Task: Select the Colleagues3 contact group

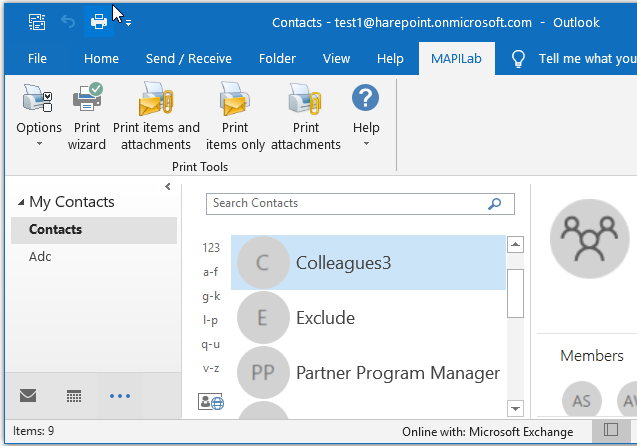Action: click(368, 262)
